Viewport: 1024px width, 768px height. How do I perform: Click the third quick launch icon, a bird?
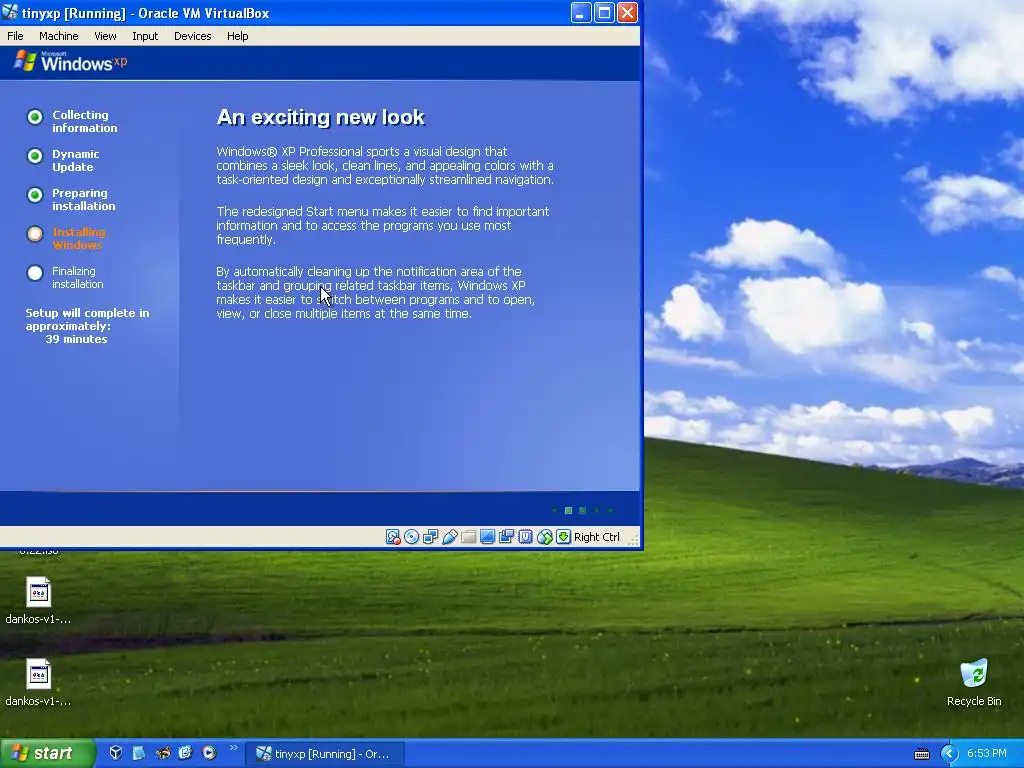coord(163,753)
